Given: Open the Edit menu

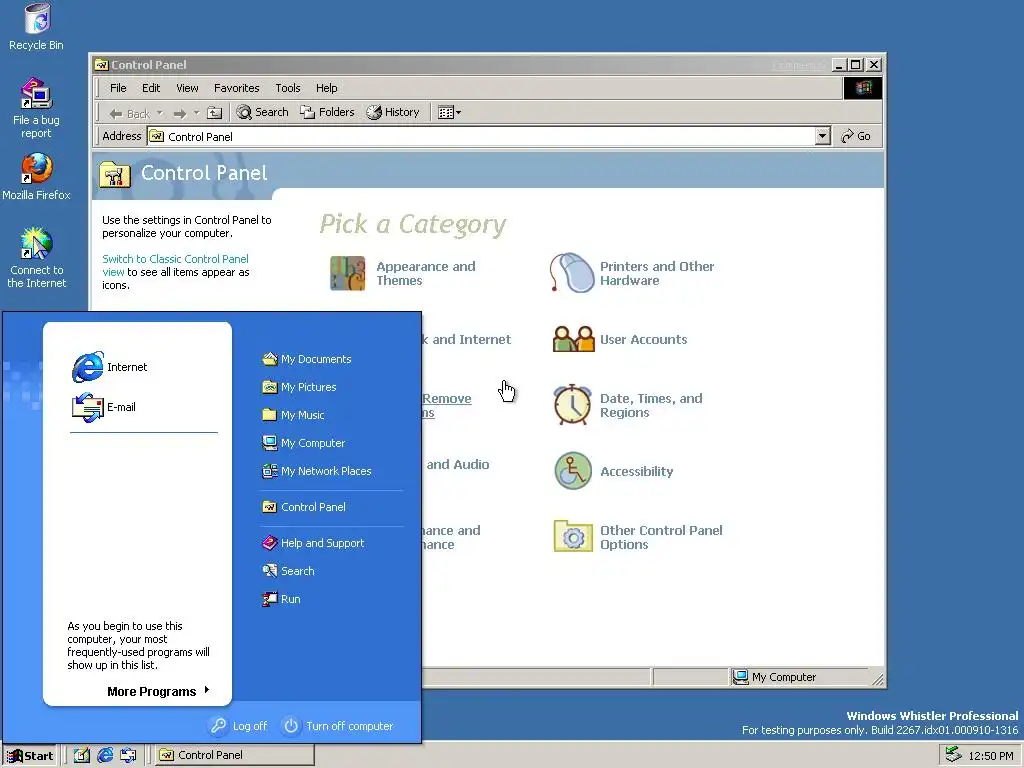Looking at the screenshot, I should 151,88.
